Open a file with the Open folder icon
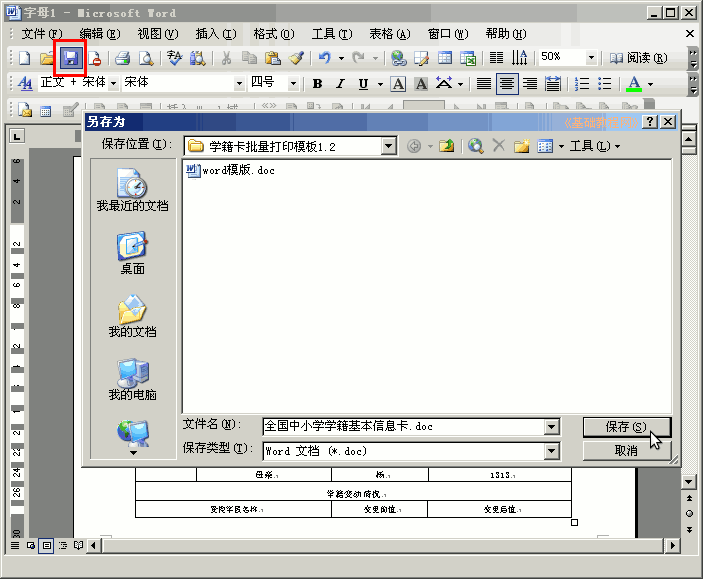This screenshot has height=579, width=703. [47, 58]
